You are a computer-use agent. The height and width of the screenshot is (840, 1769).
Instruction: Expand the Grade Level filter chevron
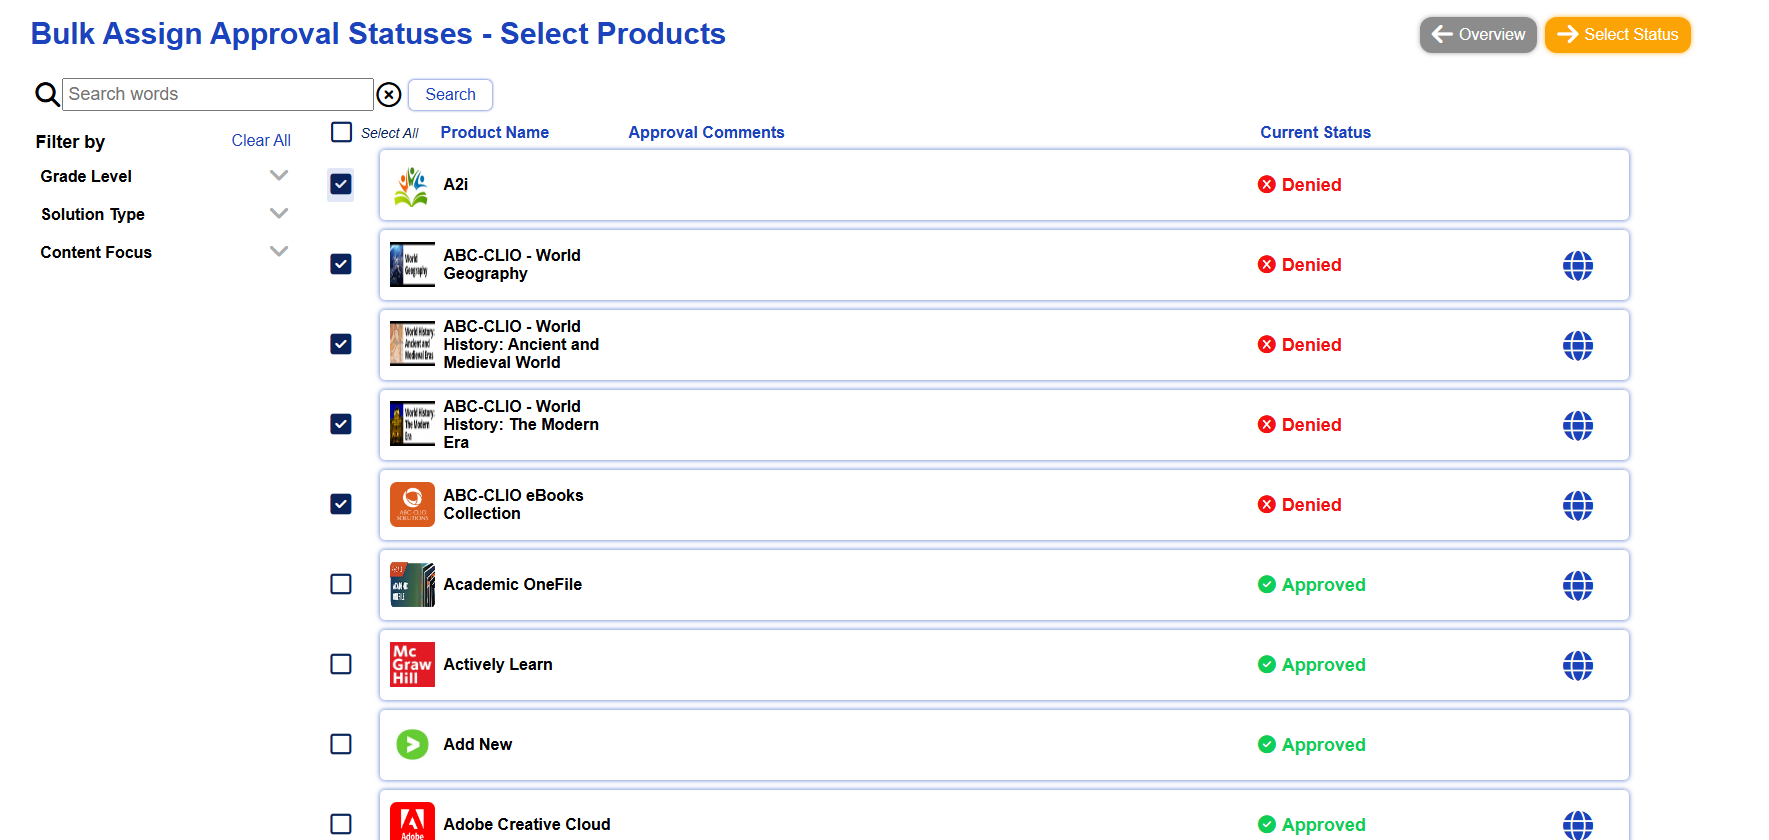tap(279, 175)
